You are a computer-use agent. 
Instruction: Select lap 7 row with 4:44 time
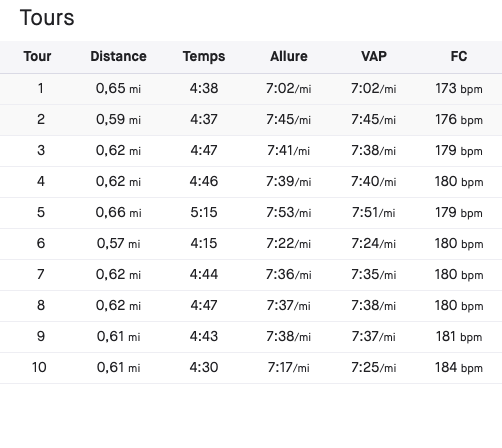[x=251, y=275]
